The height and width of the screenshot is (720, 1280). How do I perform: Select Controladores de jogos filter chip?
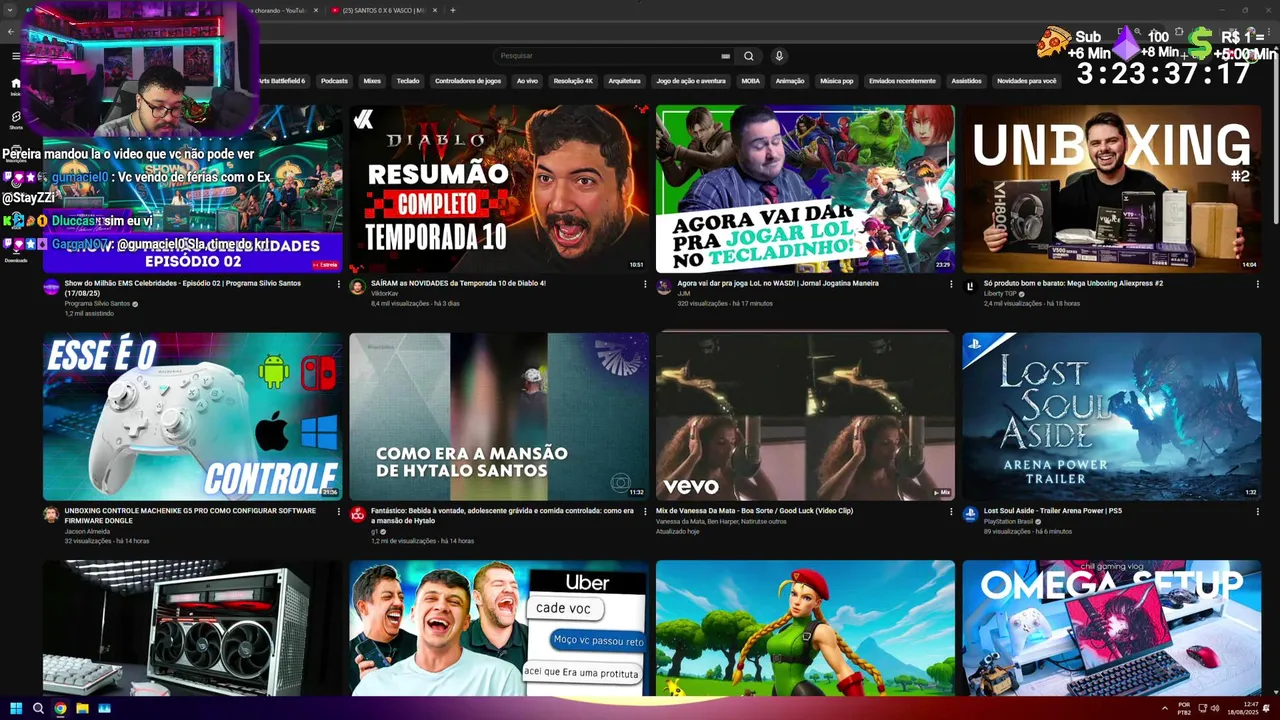[468, 81]
